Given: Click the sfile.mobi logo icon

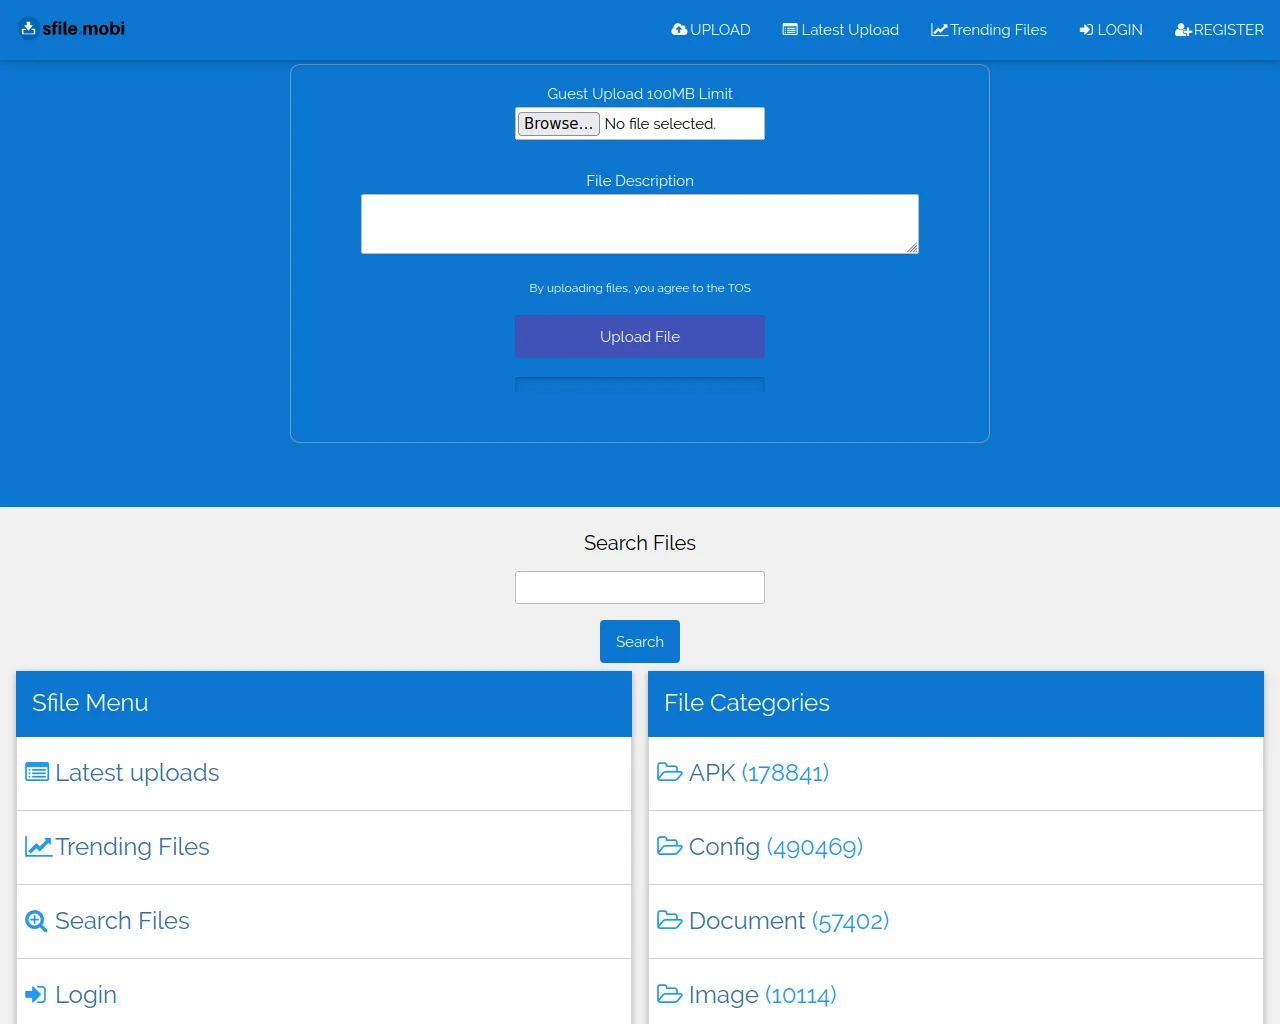Looking at the screenshot, I should click(x=28, y=28).
